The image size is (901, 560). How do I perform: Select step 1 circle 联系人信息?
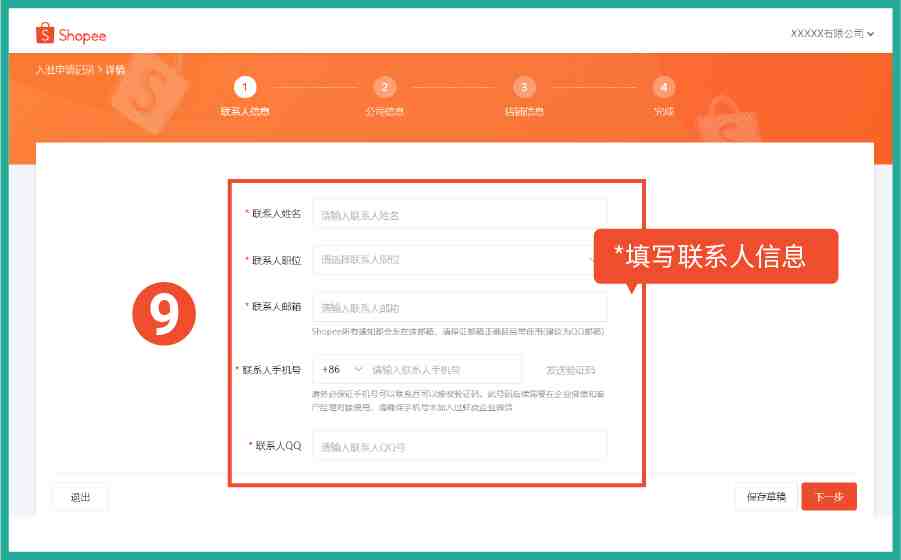(245, 87)
